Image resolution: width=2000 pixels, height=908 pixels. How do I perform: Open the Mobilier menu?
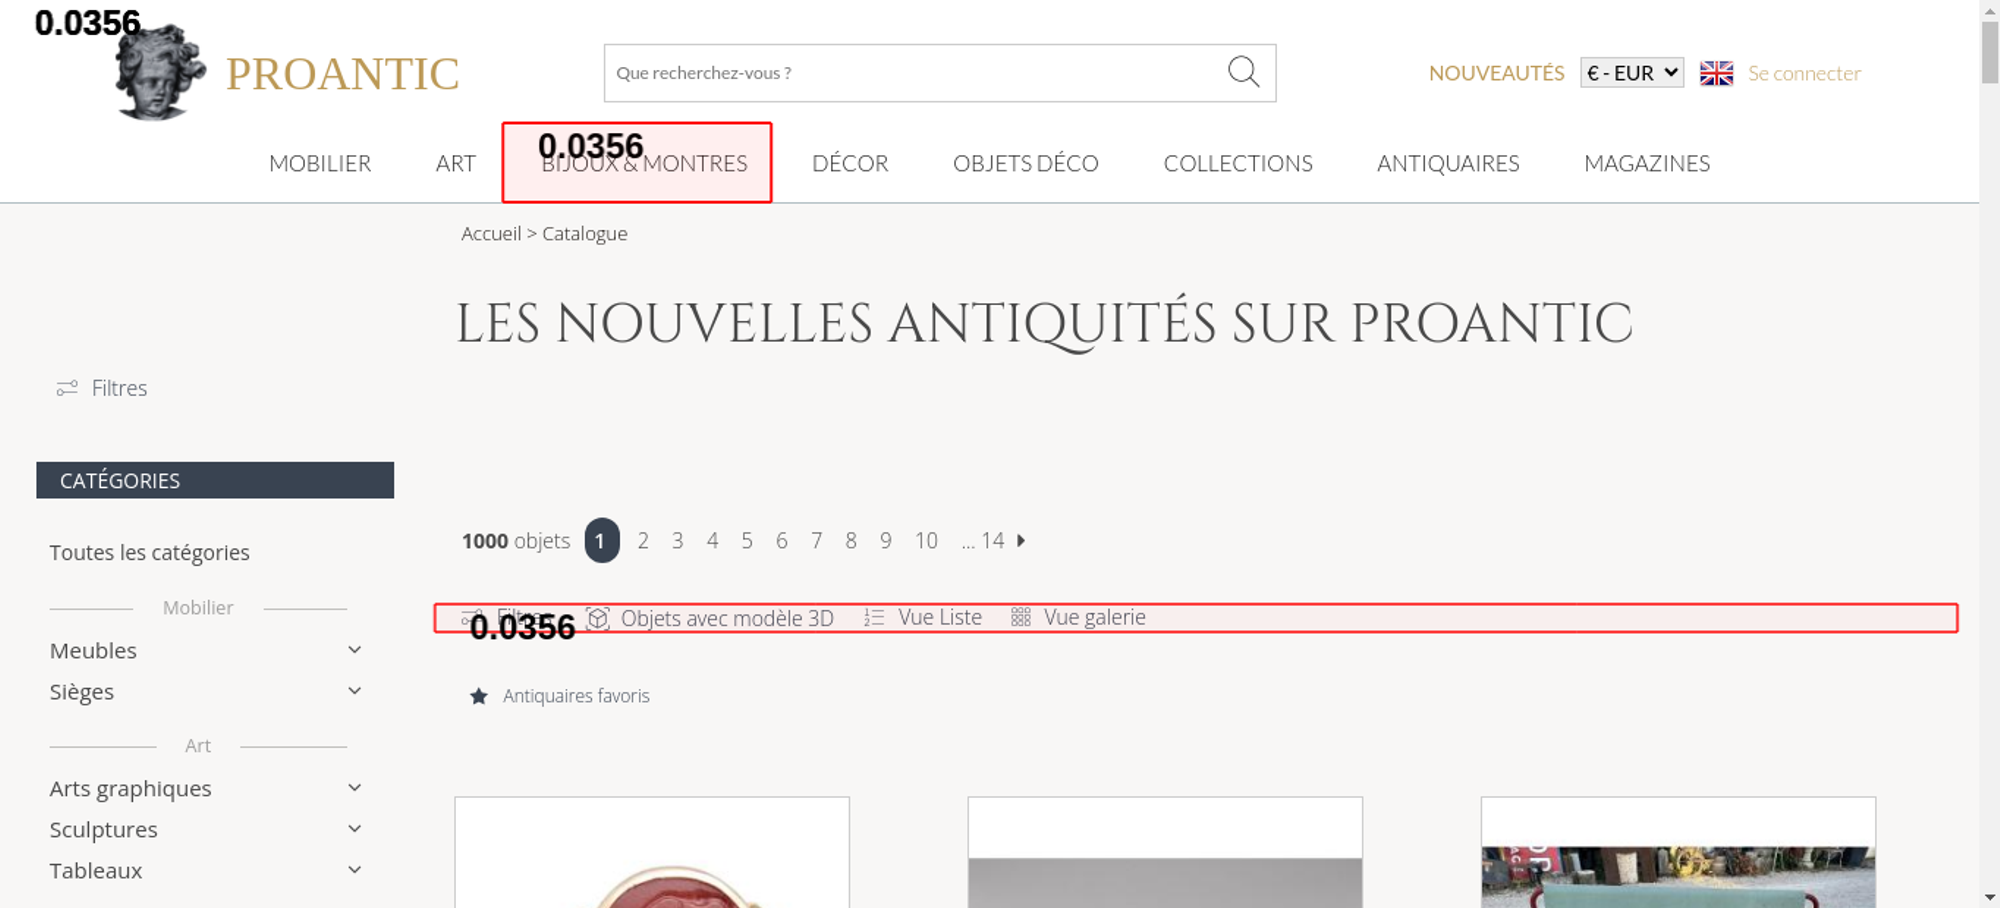320,163
